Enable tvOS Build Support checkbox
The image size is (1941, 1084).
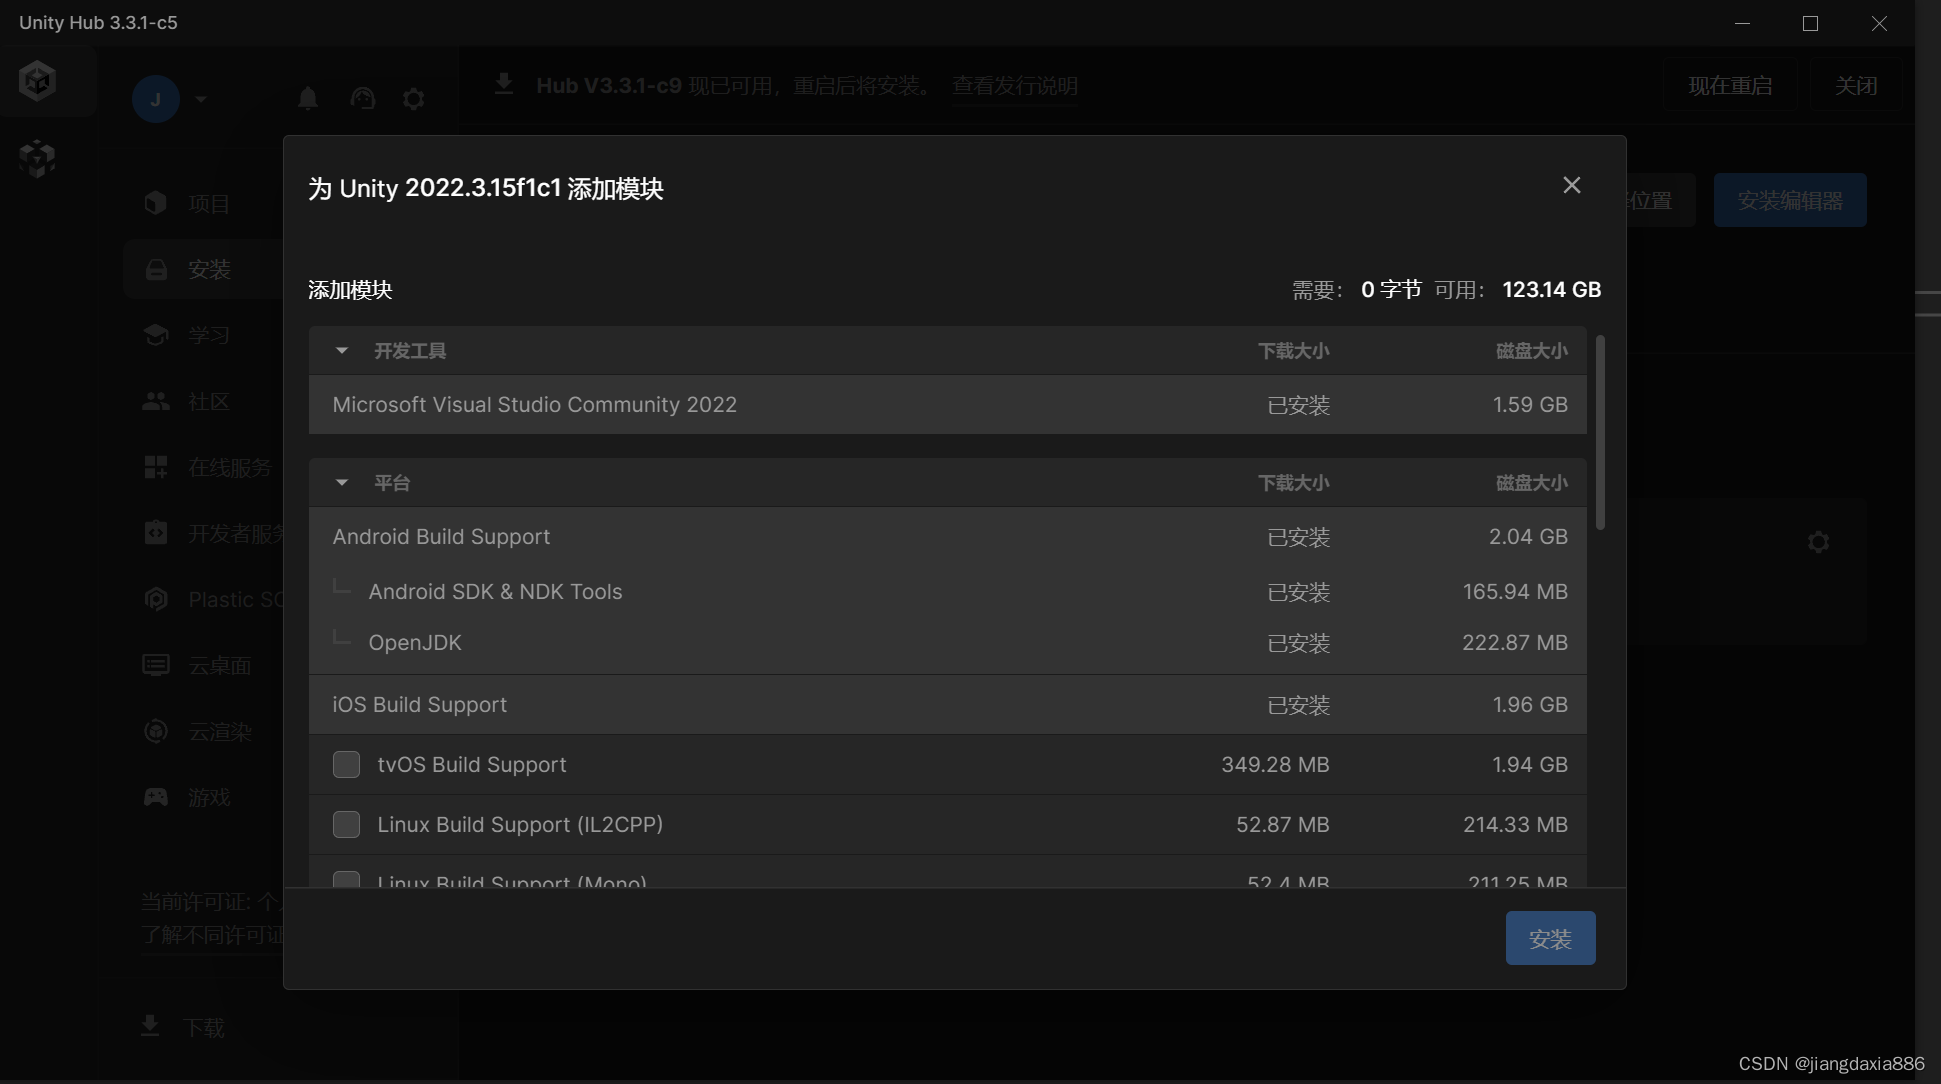point(346,765)
